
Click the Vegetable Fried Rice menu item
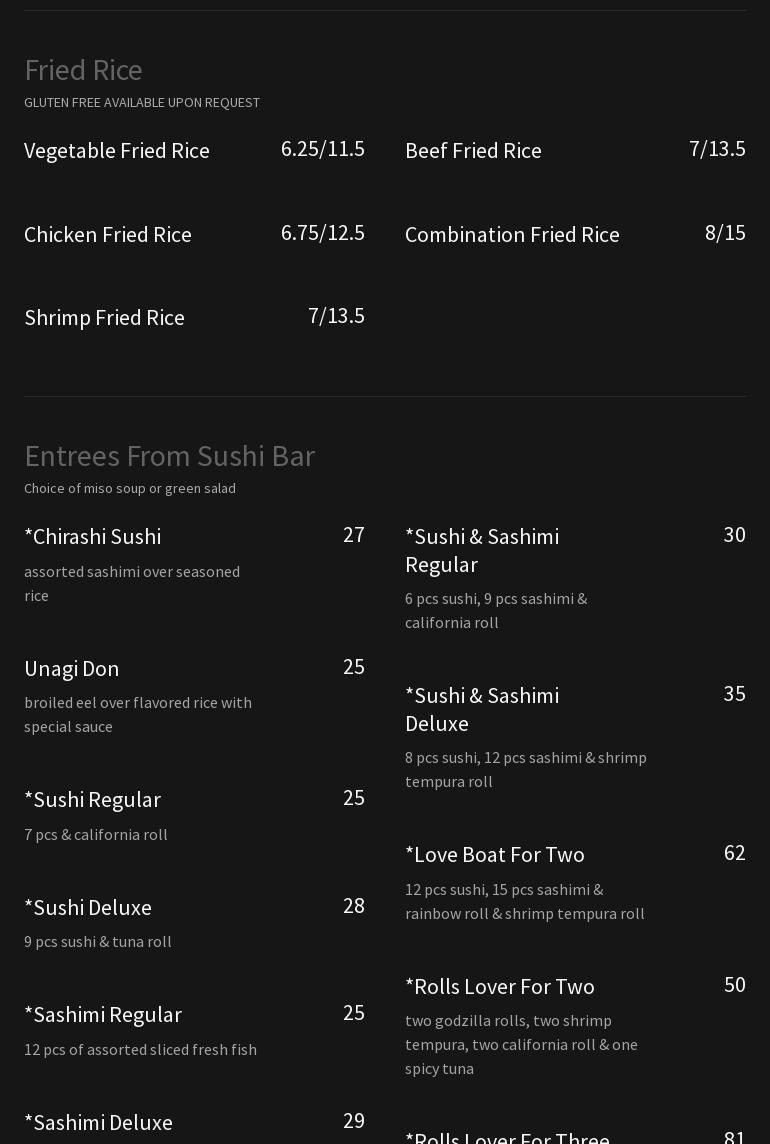tap(117, 150)
